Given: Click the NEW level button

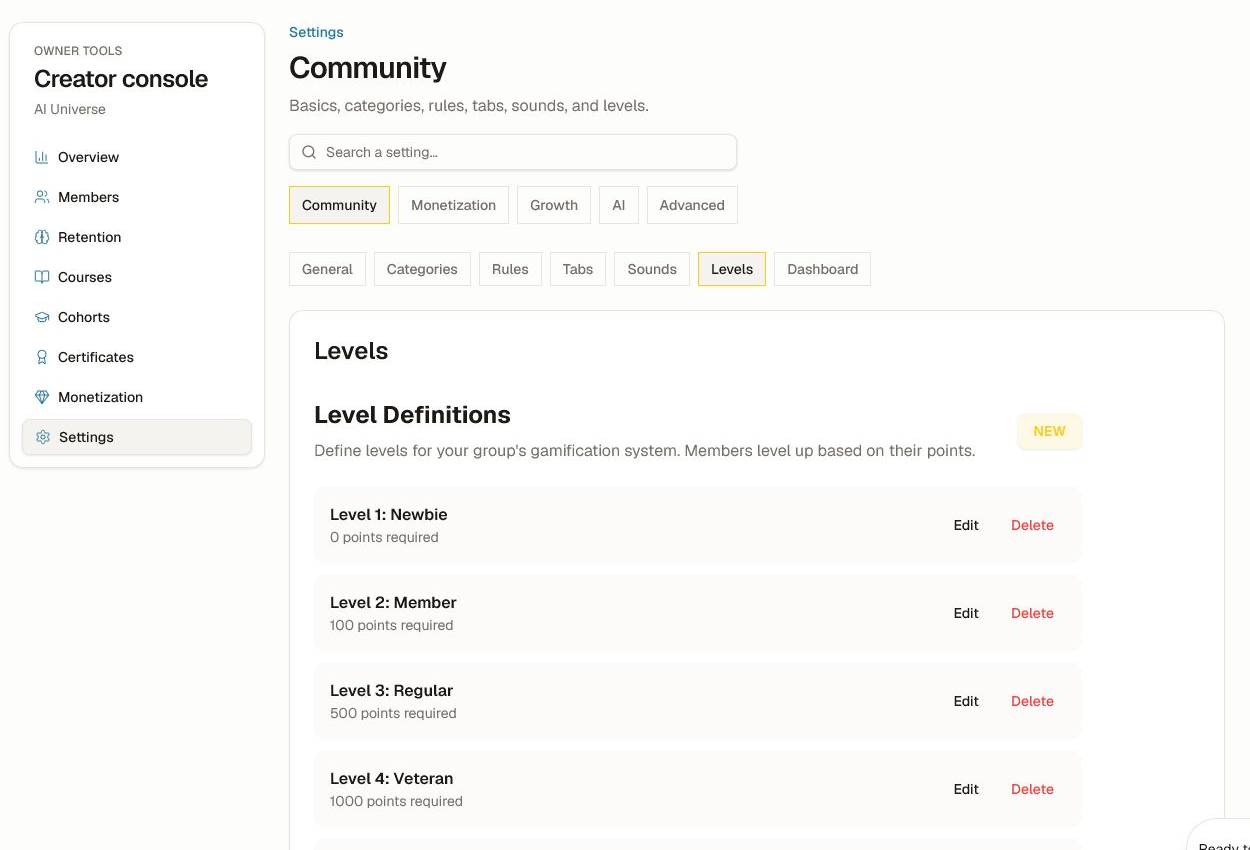Looking at the screenshot, I should click(1050, 431).
